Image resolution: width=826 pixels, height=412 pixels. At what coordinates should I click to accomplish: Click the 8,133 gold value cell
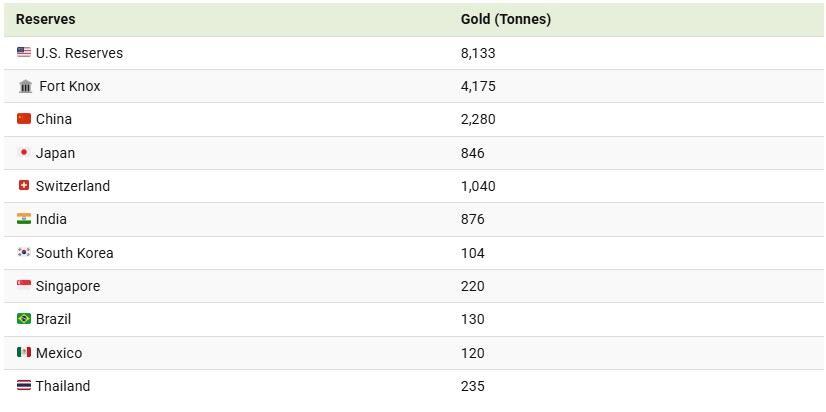pyautogui.click(x=478, y=53)
